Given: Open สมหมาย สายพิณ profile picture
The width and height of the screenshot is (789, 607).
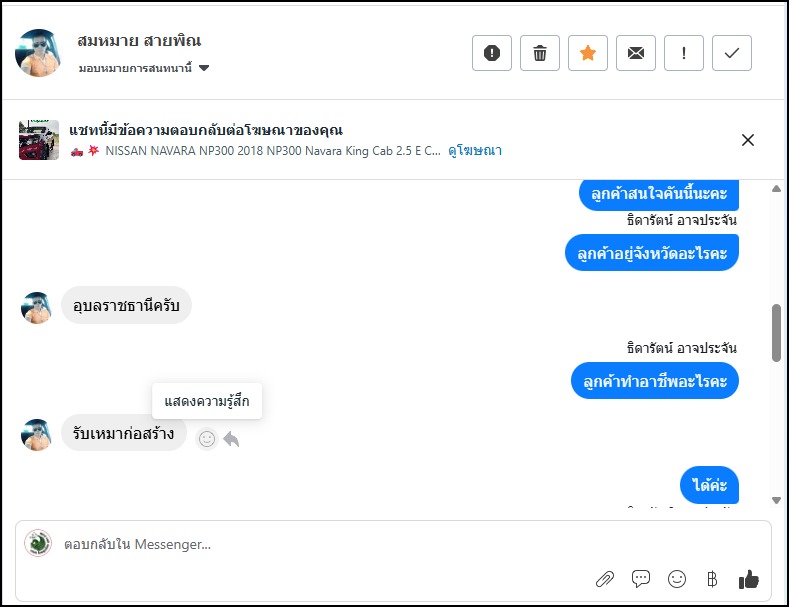Looking at the screenshot, I should click(41, 53).
